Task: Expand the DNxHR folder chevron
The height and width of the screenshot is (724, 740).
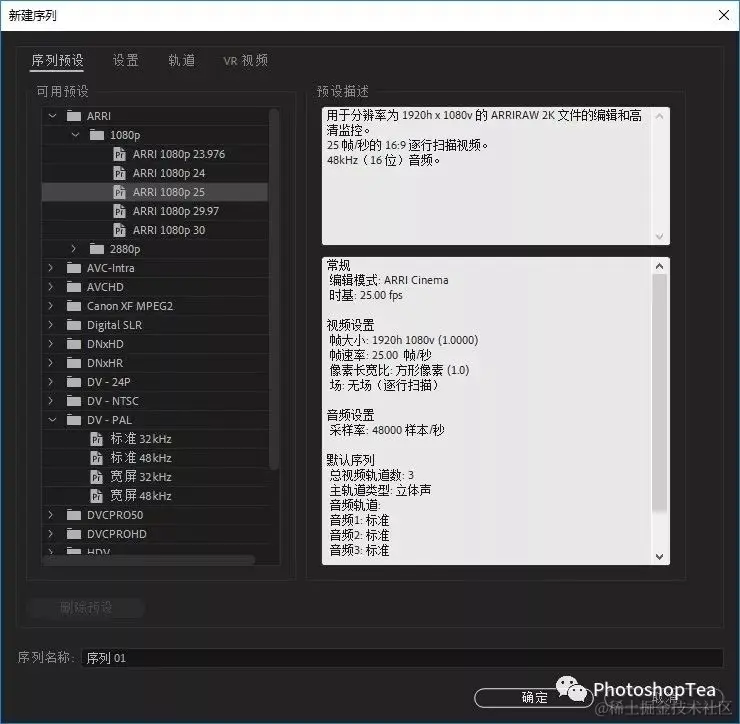Action: pyautogui.click(x=51, y=363)
